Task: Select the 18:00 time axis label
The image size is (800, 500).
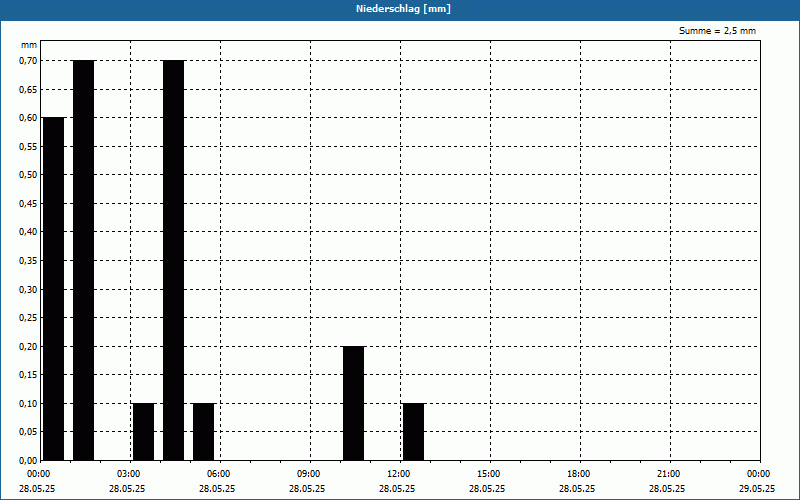Action: [579, 474]
